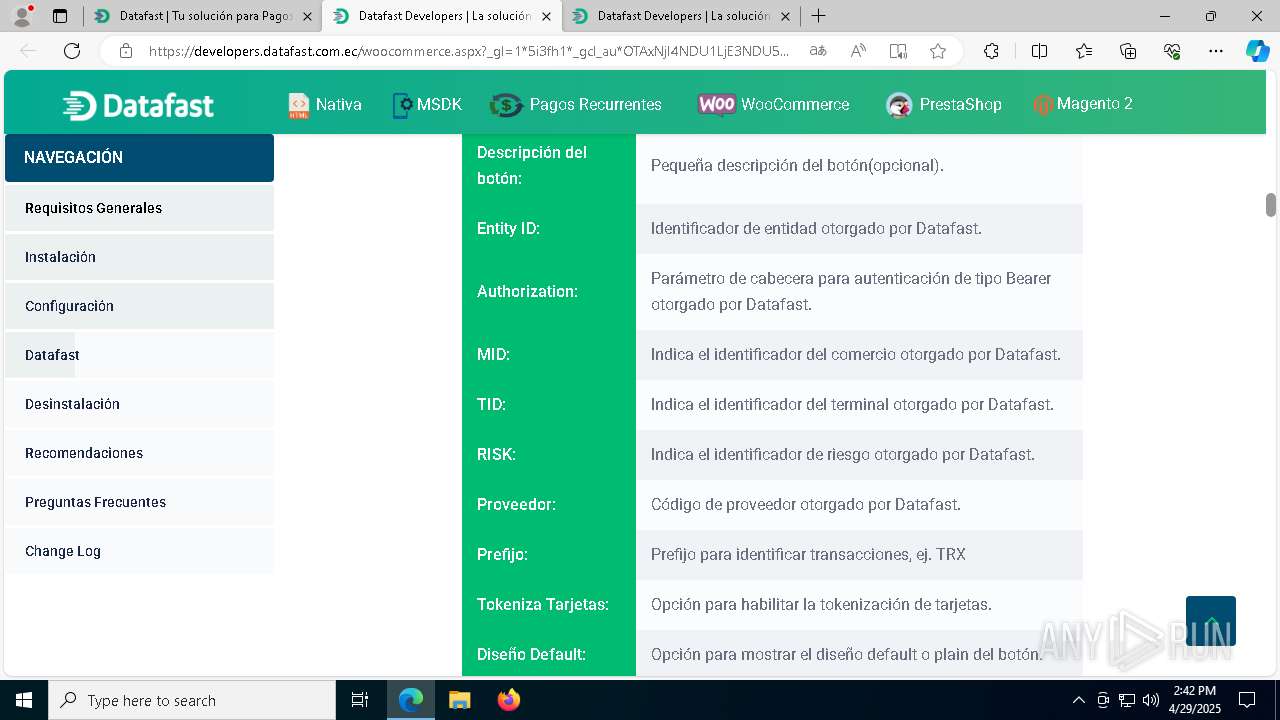Click the Entity ID row label
Viewport: 1280px width, 720px height.
508,228
